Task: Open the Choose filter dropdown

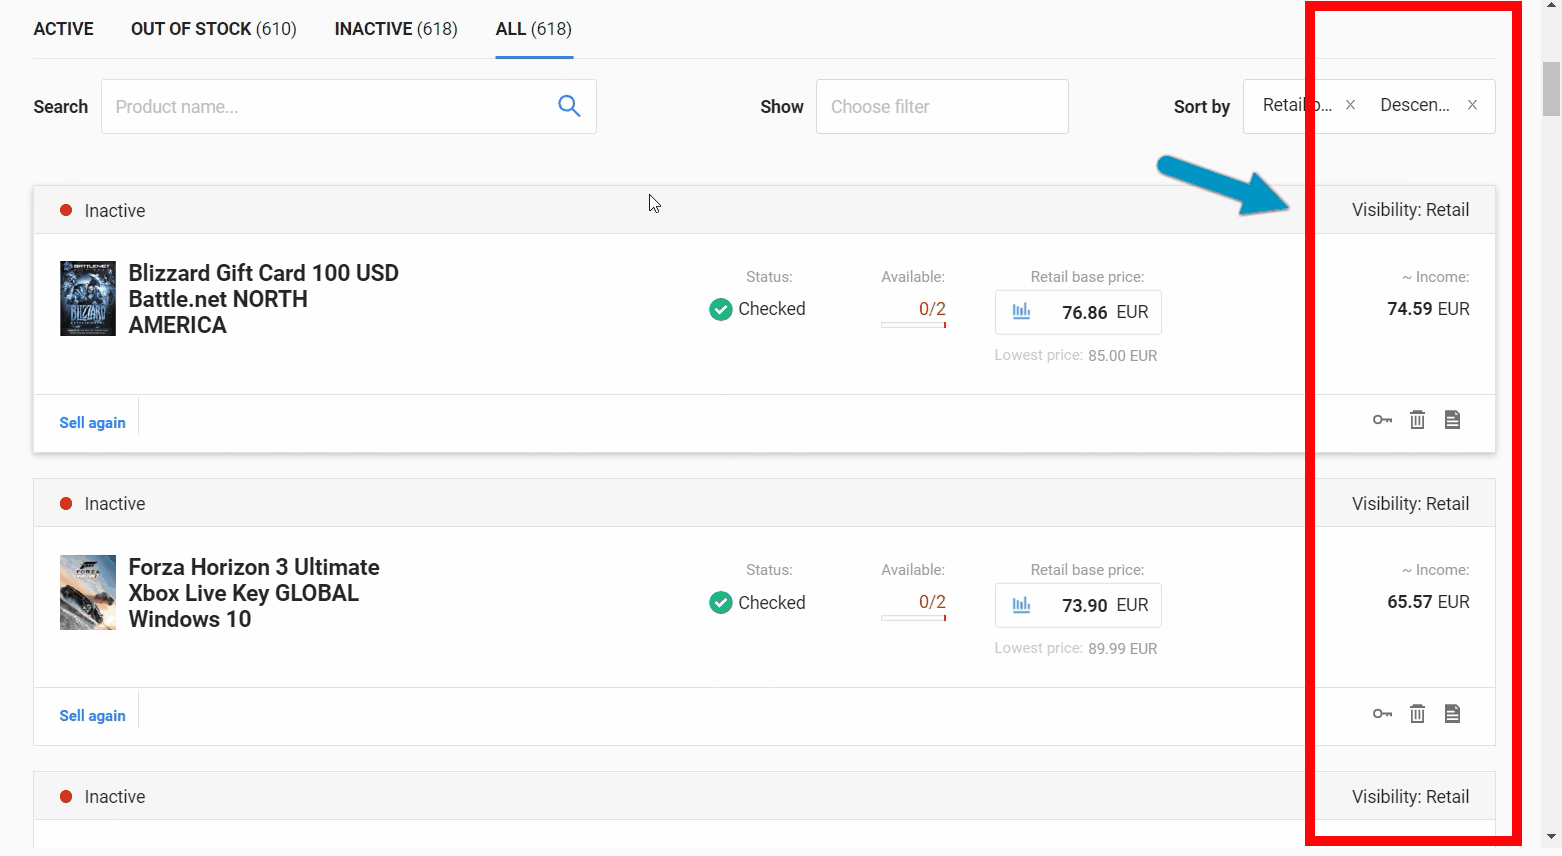Action: (942, 106)
